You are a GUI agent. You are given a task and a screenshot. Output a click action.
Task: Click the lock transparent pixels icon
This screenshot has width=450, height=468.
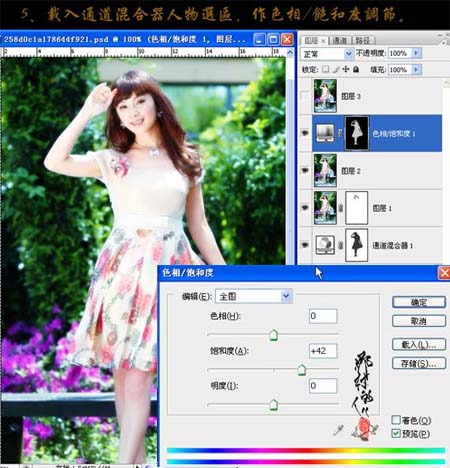point(326,69)
